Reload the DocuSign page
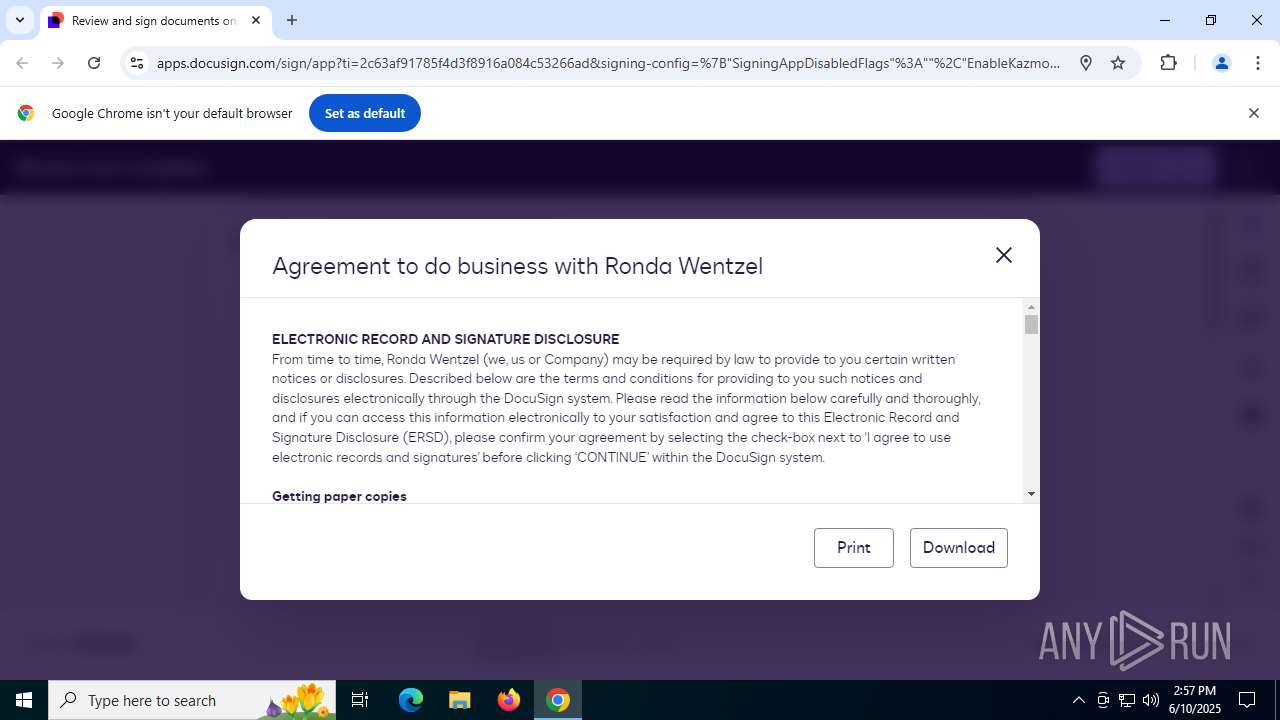This screenshot has width=1280, height=720. click(94, 63)
